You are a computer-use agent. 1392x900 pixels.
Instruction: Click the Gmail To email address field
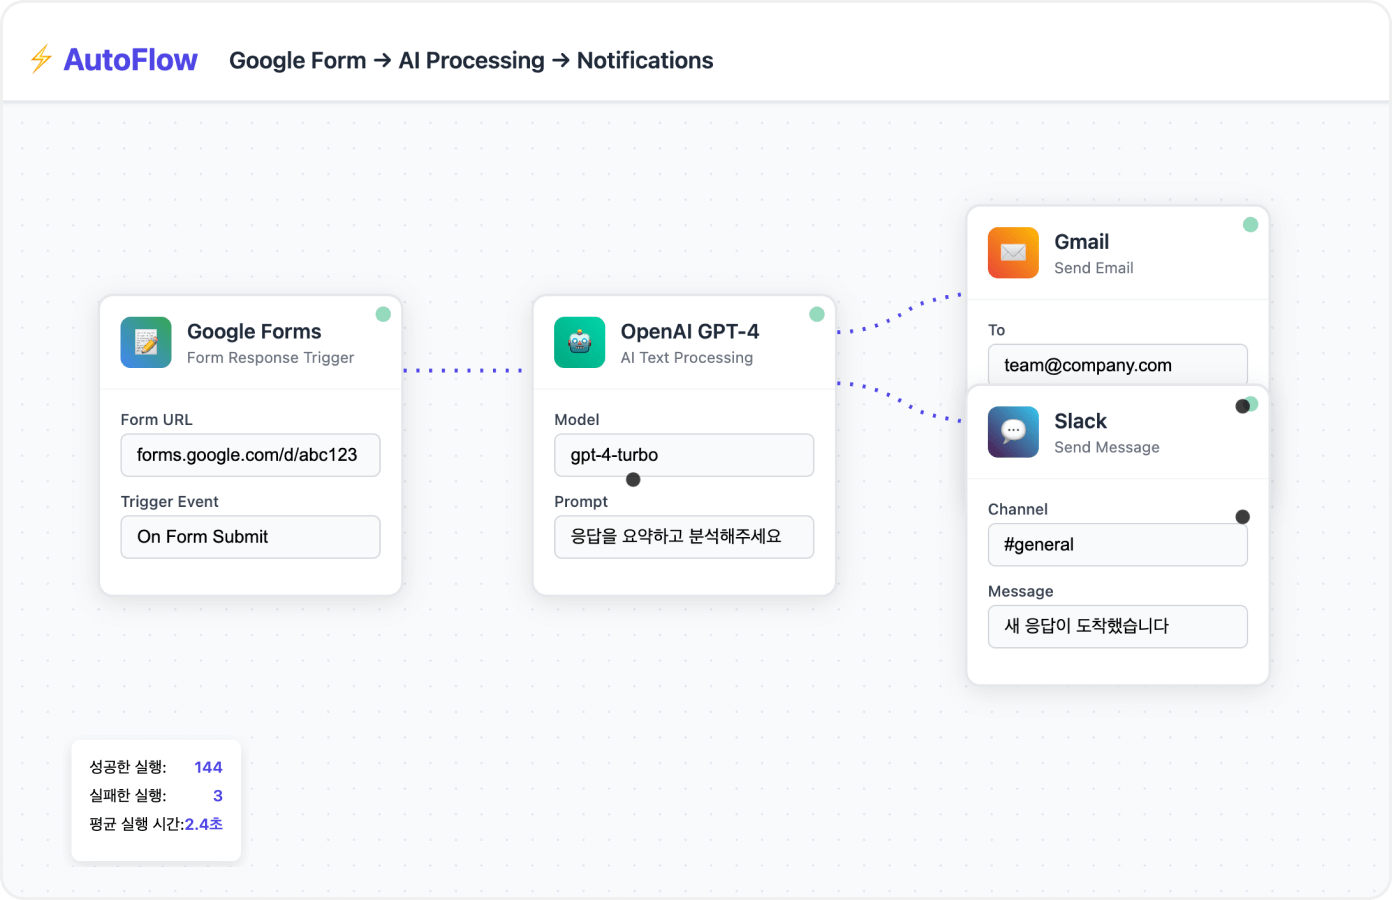click(x=1117, y=365)
